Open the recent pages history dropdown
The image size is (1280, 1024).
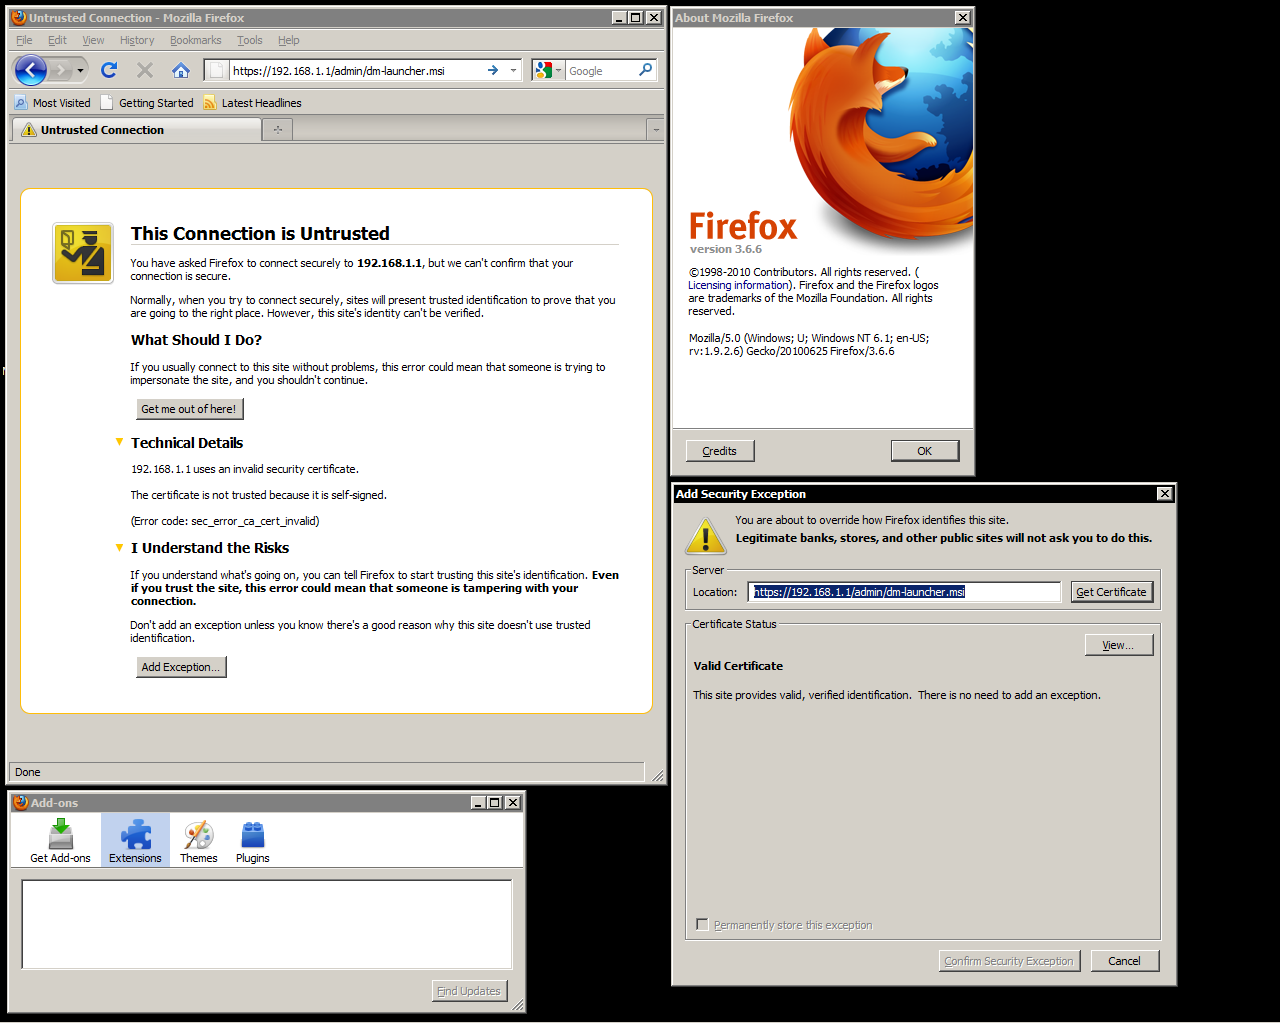(81, 70)
